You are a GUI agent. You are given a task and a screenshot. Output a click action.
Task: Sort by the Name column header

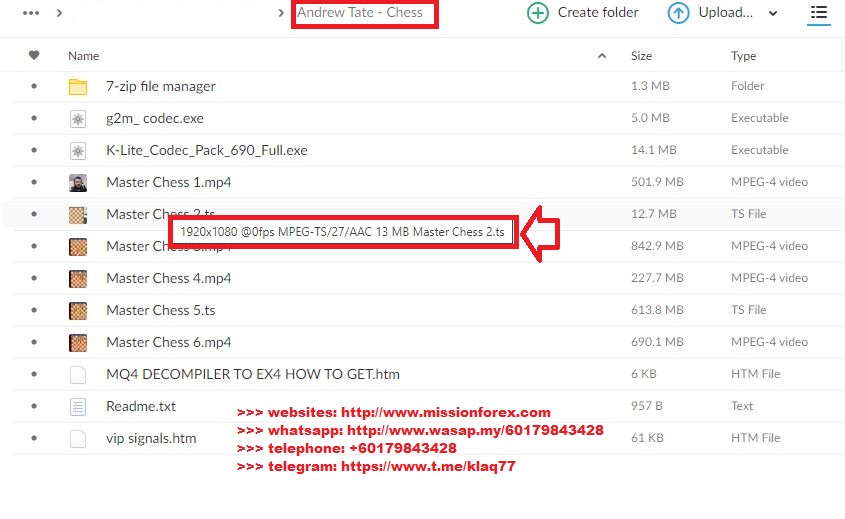click(x=84, y=56)
